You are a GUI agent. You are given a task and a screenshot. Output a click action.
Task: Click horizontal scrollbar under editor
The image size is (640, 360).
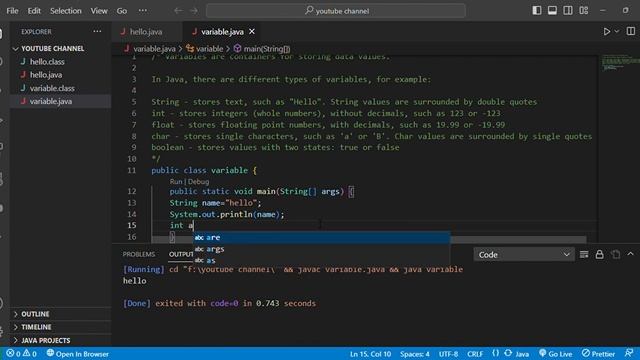(369, 240)
